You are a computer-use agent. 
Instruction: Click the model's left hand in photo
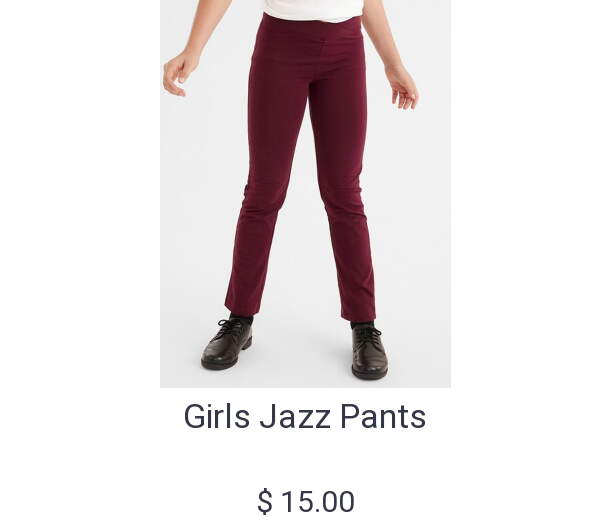pos(177,75)
